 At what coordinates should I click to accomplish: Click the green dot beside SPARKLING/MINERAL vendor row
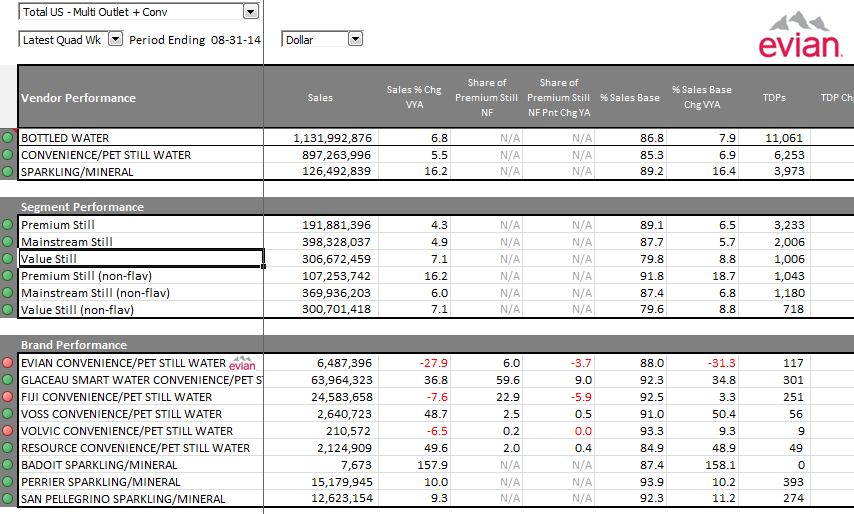tap(8, 172)
